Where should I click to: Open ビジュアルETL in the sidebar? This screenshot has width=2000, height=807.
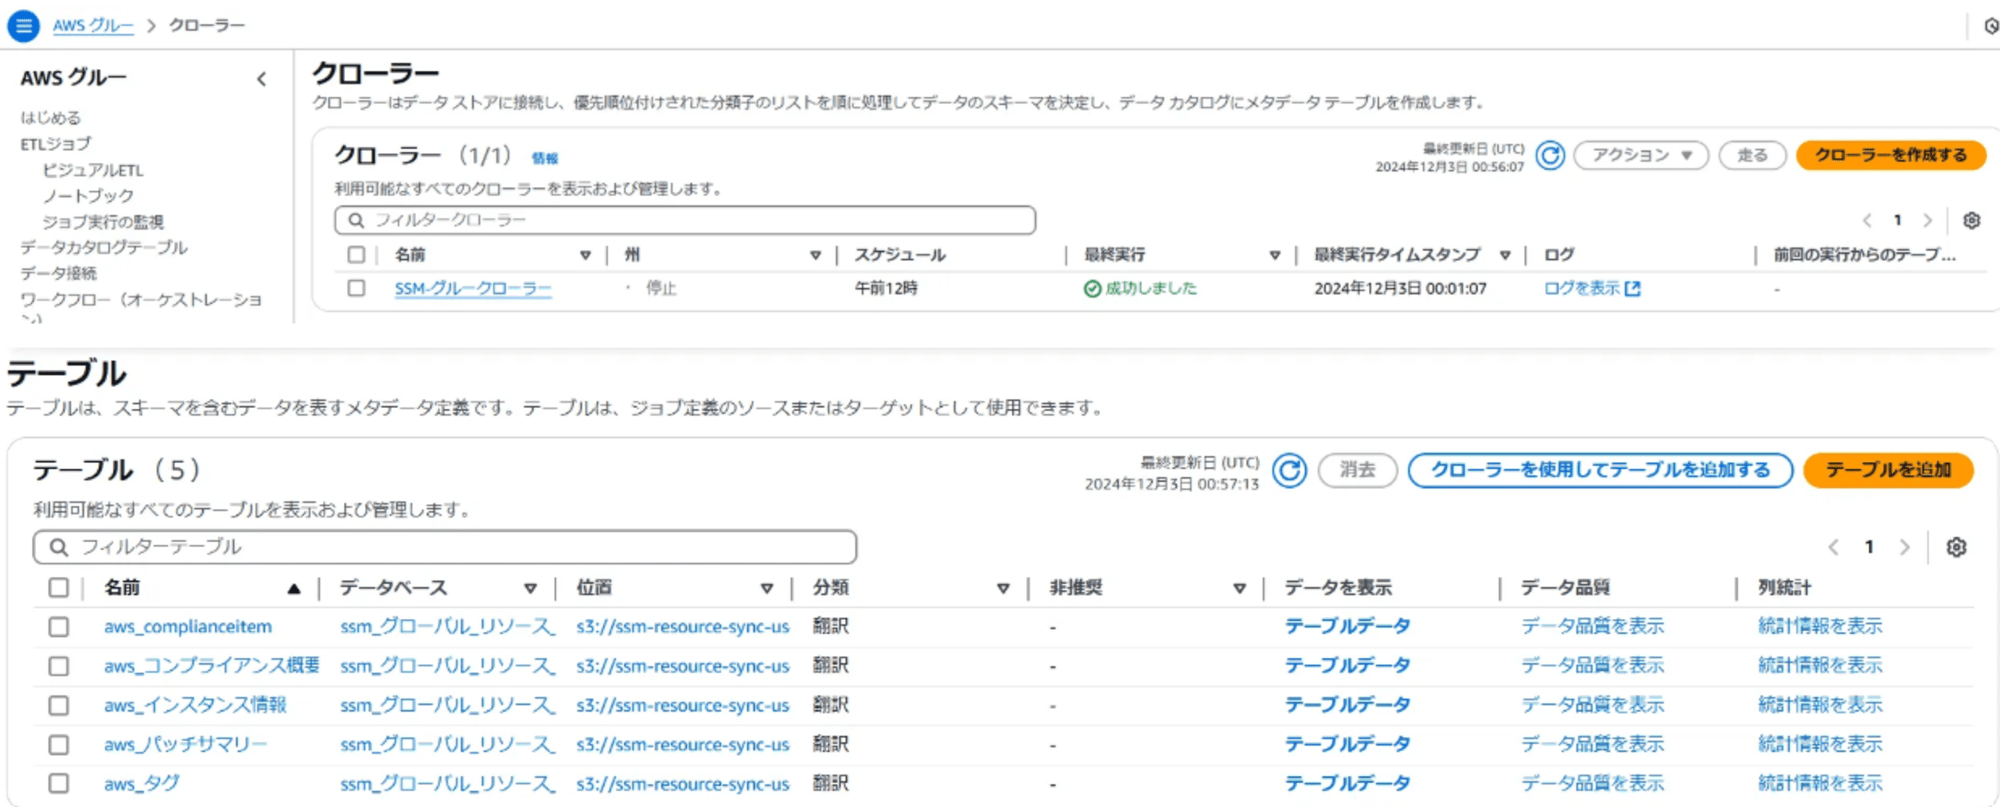(x=93, y=170)
